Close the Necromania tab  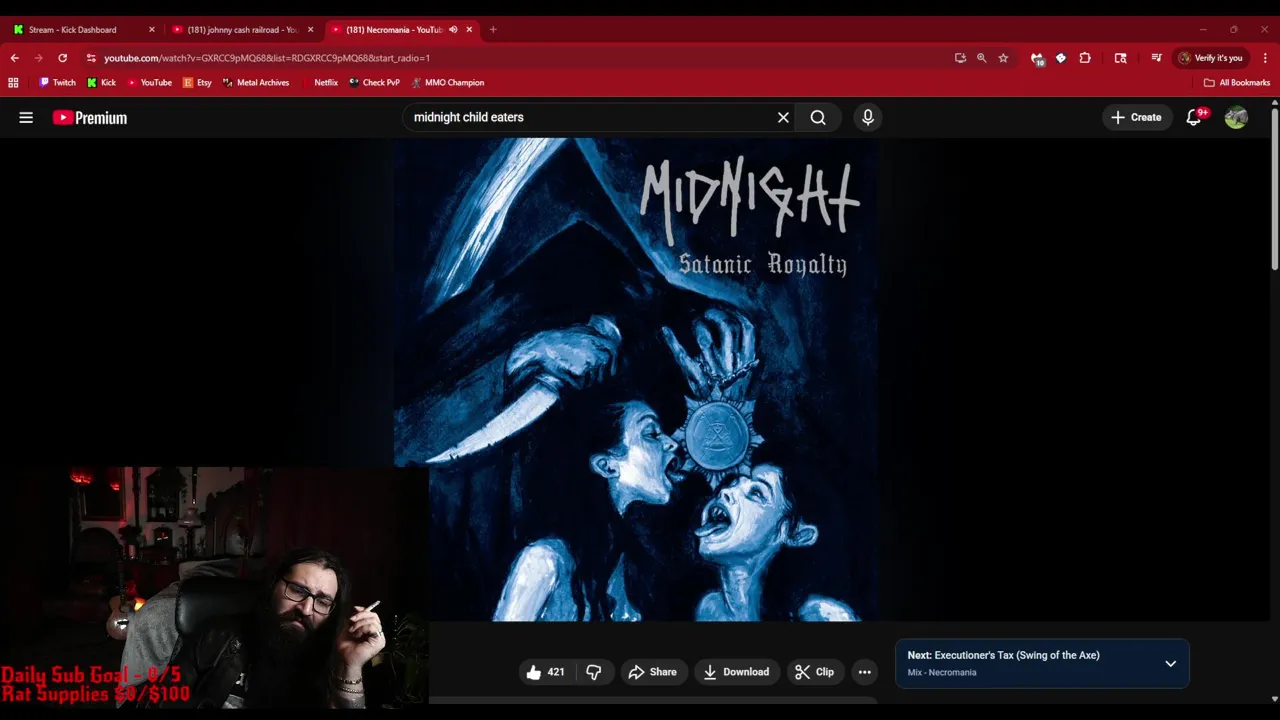[x=469, y=30]
